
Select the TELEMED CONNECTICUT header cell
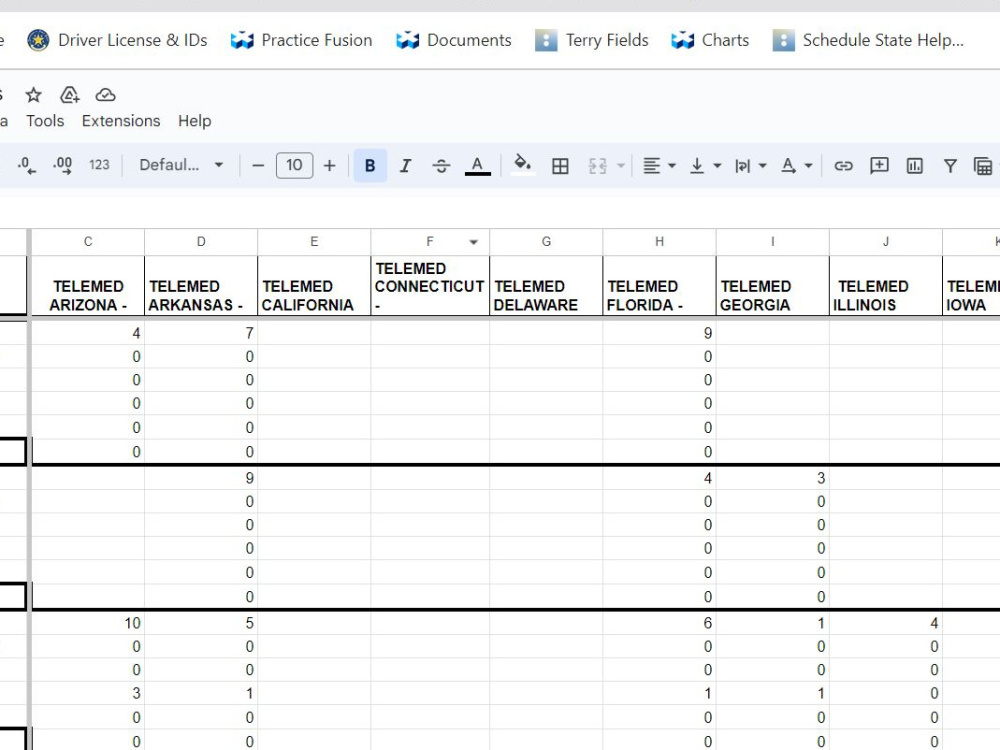[430, 286]
